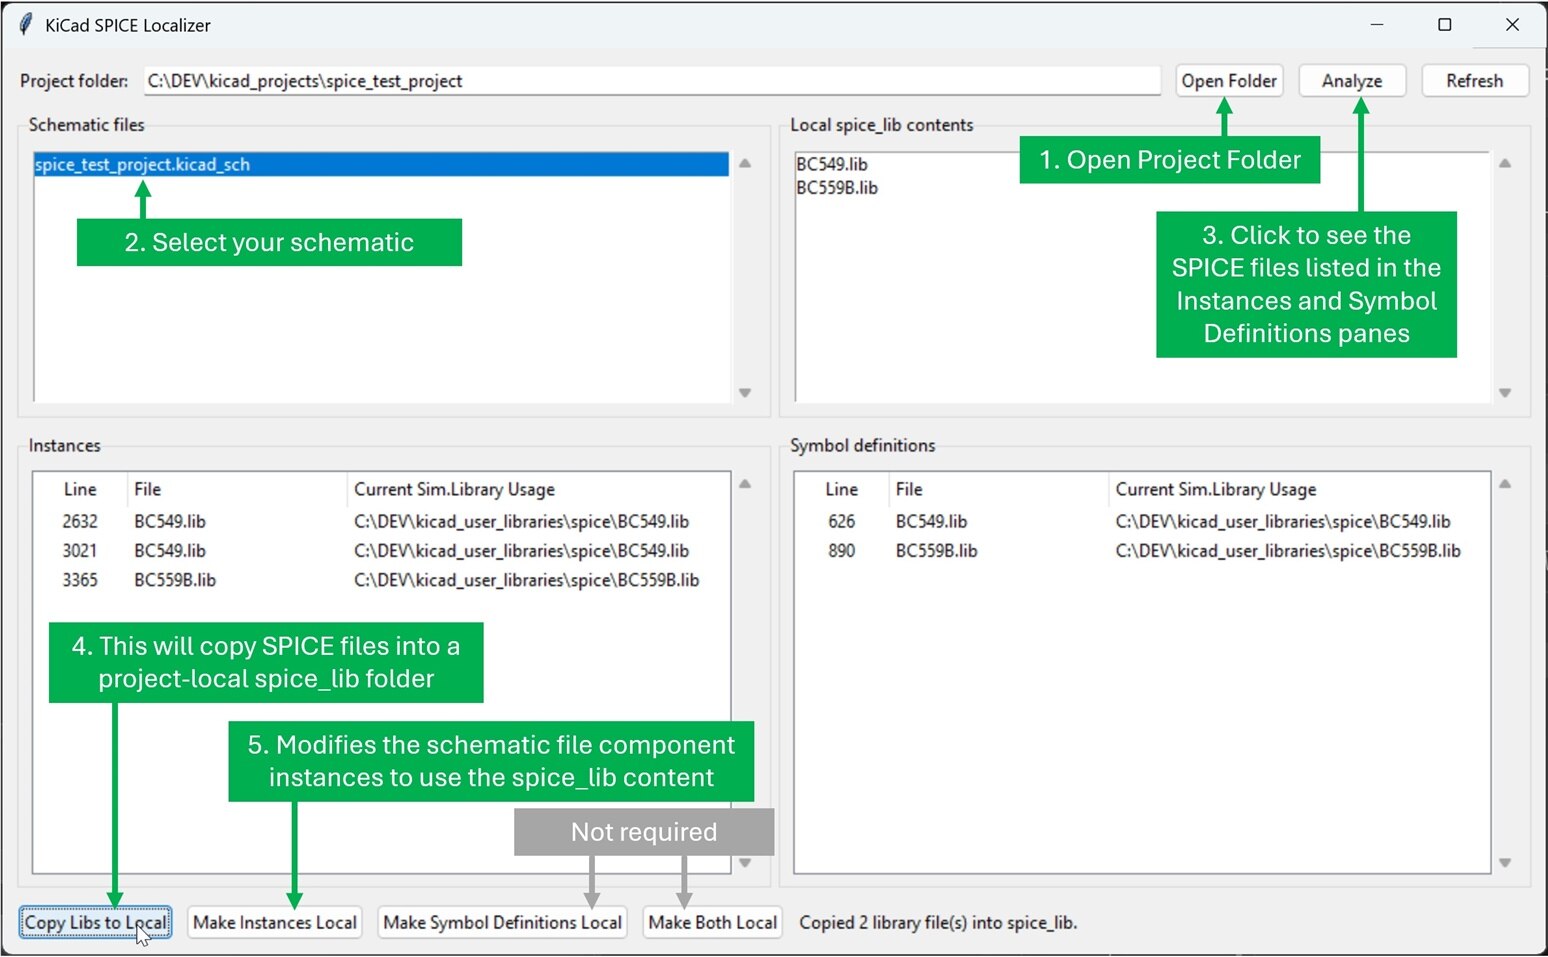The height and width of the screenshot is (957, 1548).
Task: Select line number 626 in Symbol definitions
Action: click(x=842, y=521)
